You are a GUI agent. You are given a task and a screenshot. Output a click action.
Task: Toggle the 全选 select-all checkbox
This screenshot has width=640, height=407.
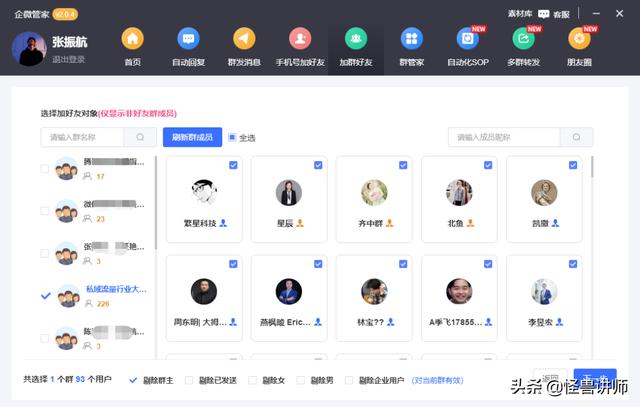pos(232,137)
